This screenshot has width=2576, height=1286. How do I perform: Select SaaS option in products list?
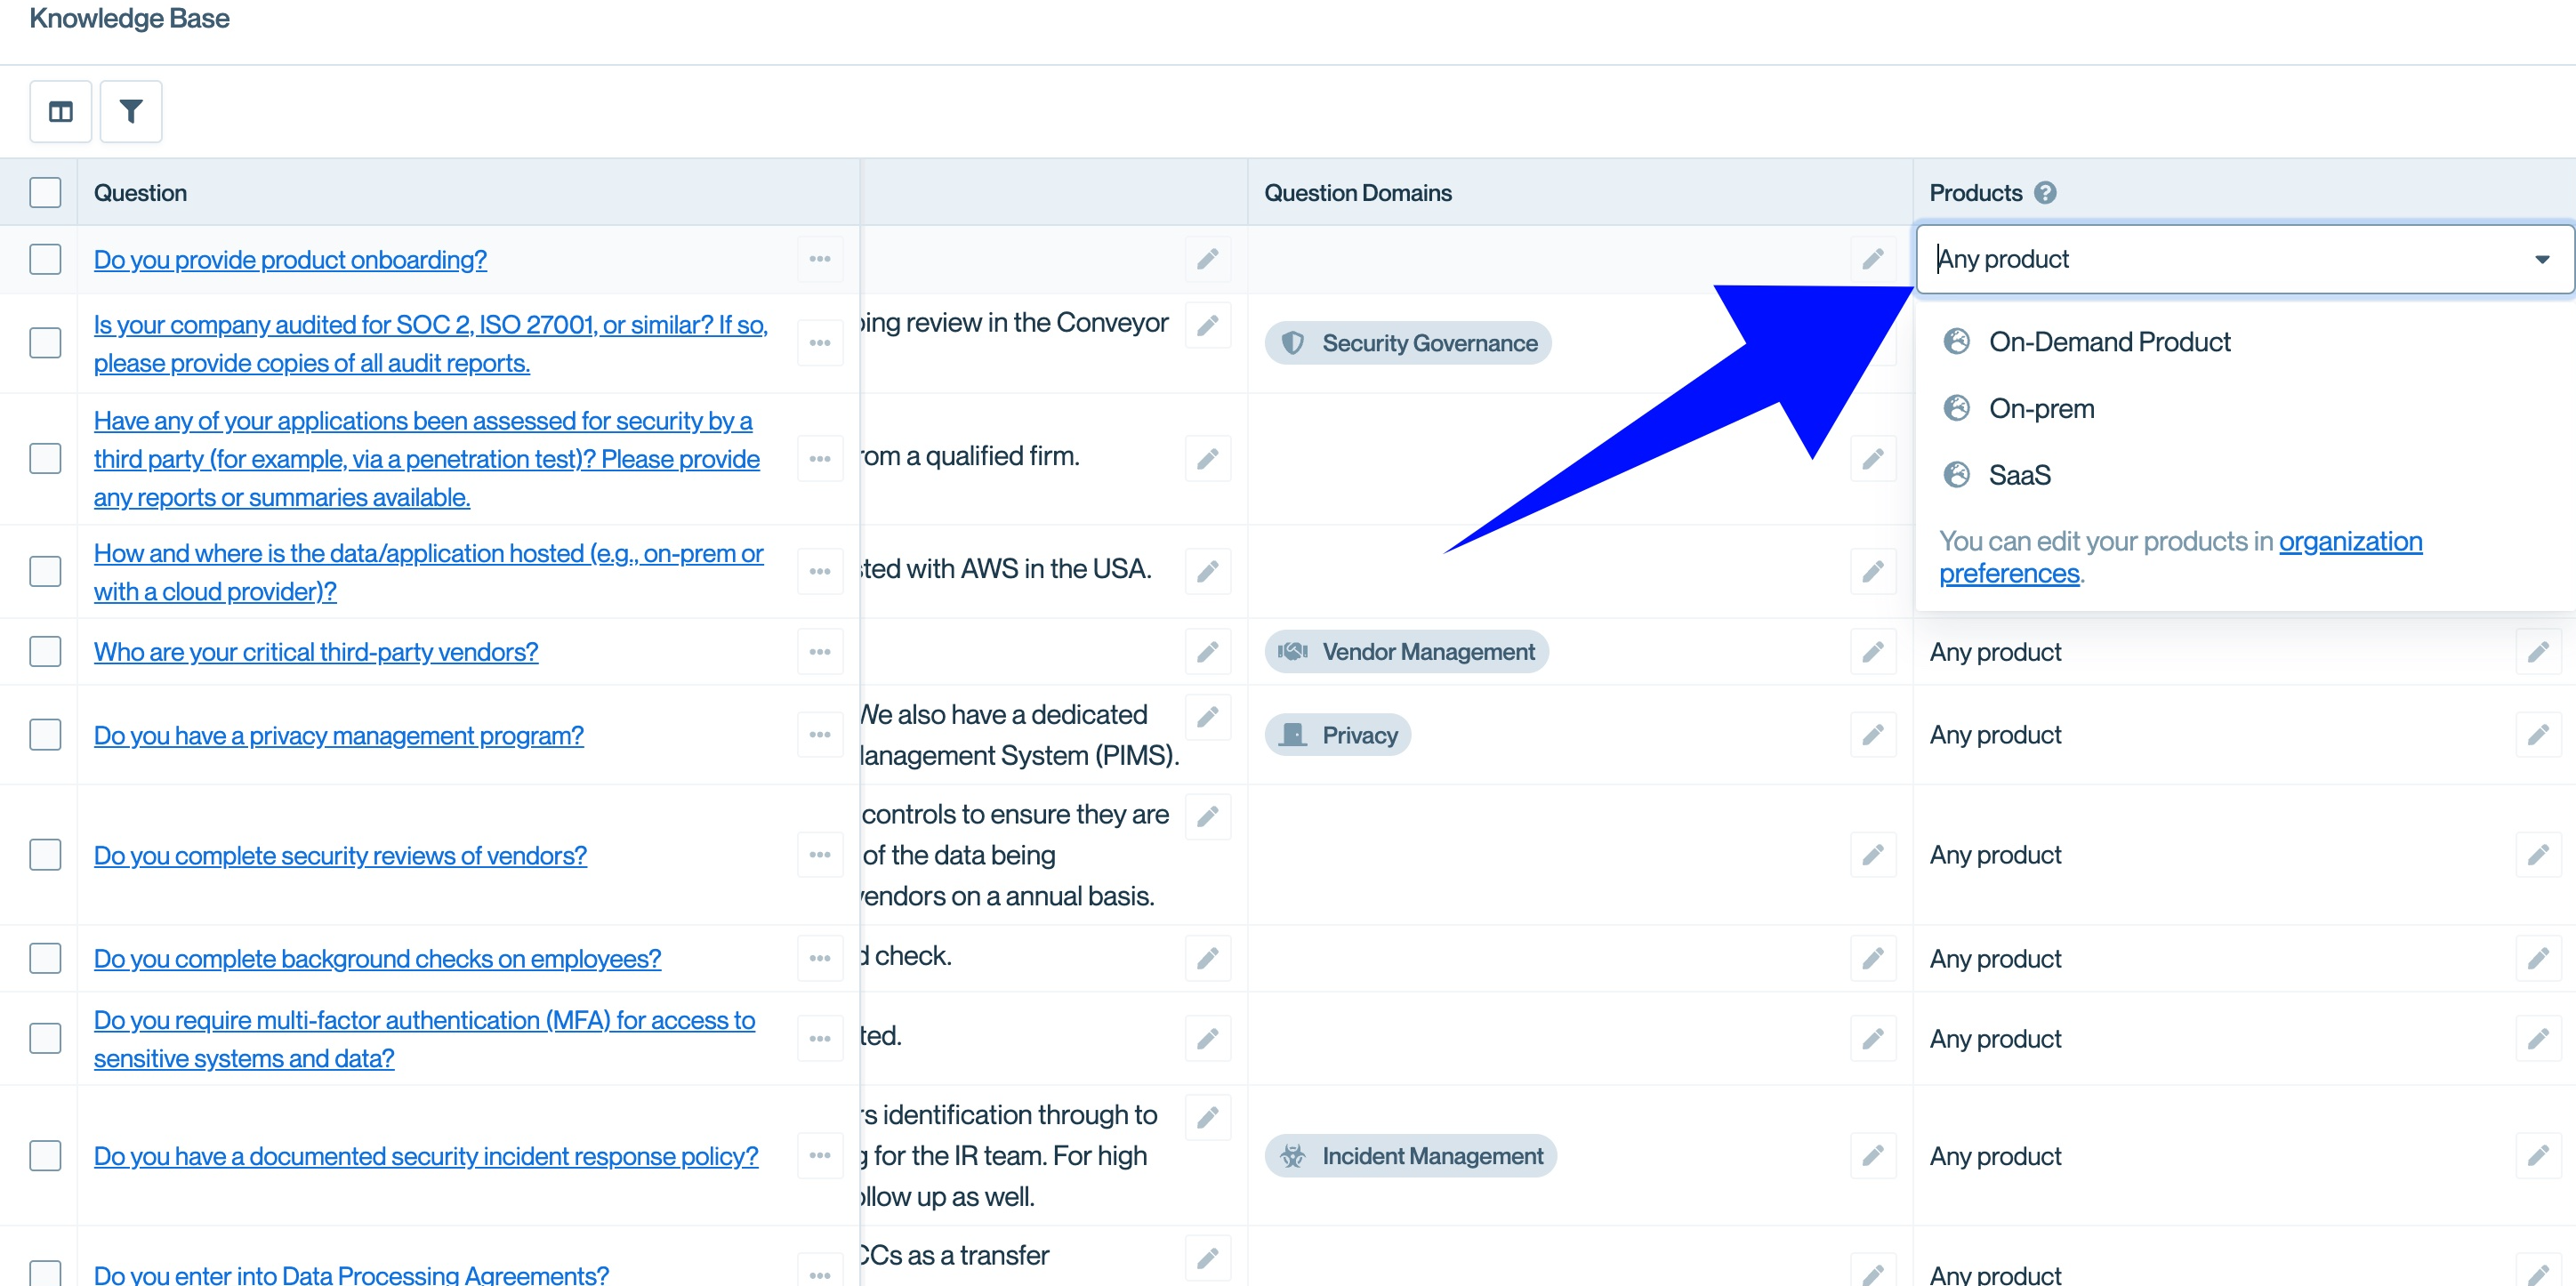(x=2019, y=475)
